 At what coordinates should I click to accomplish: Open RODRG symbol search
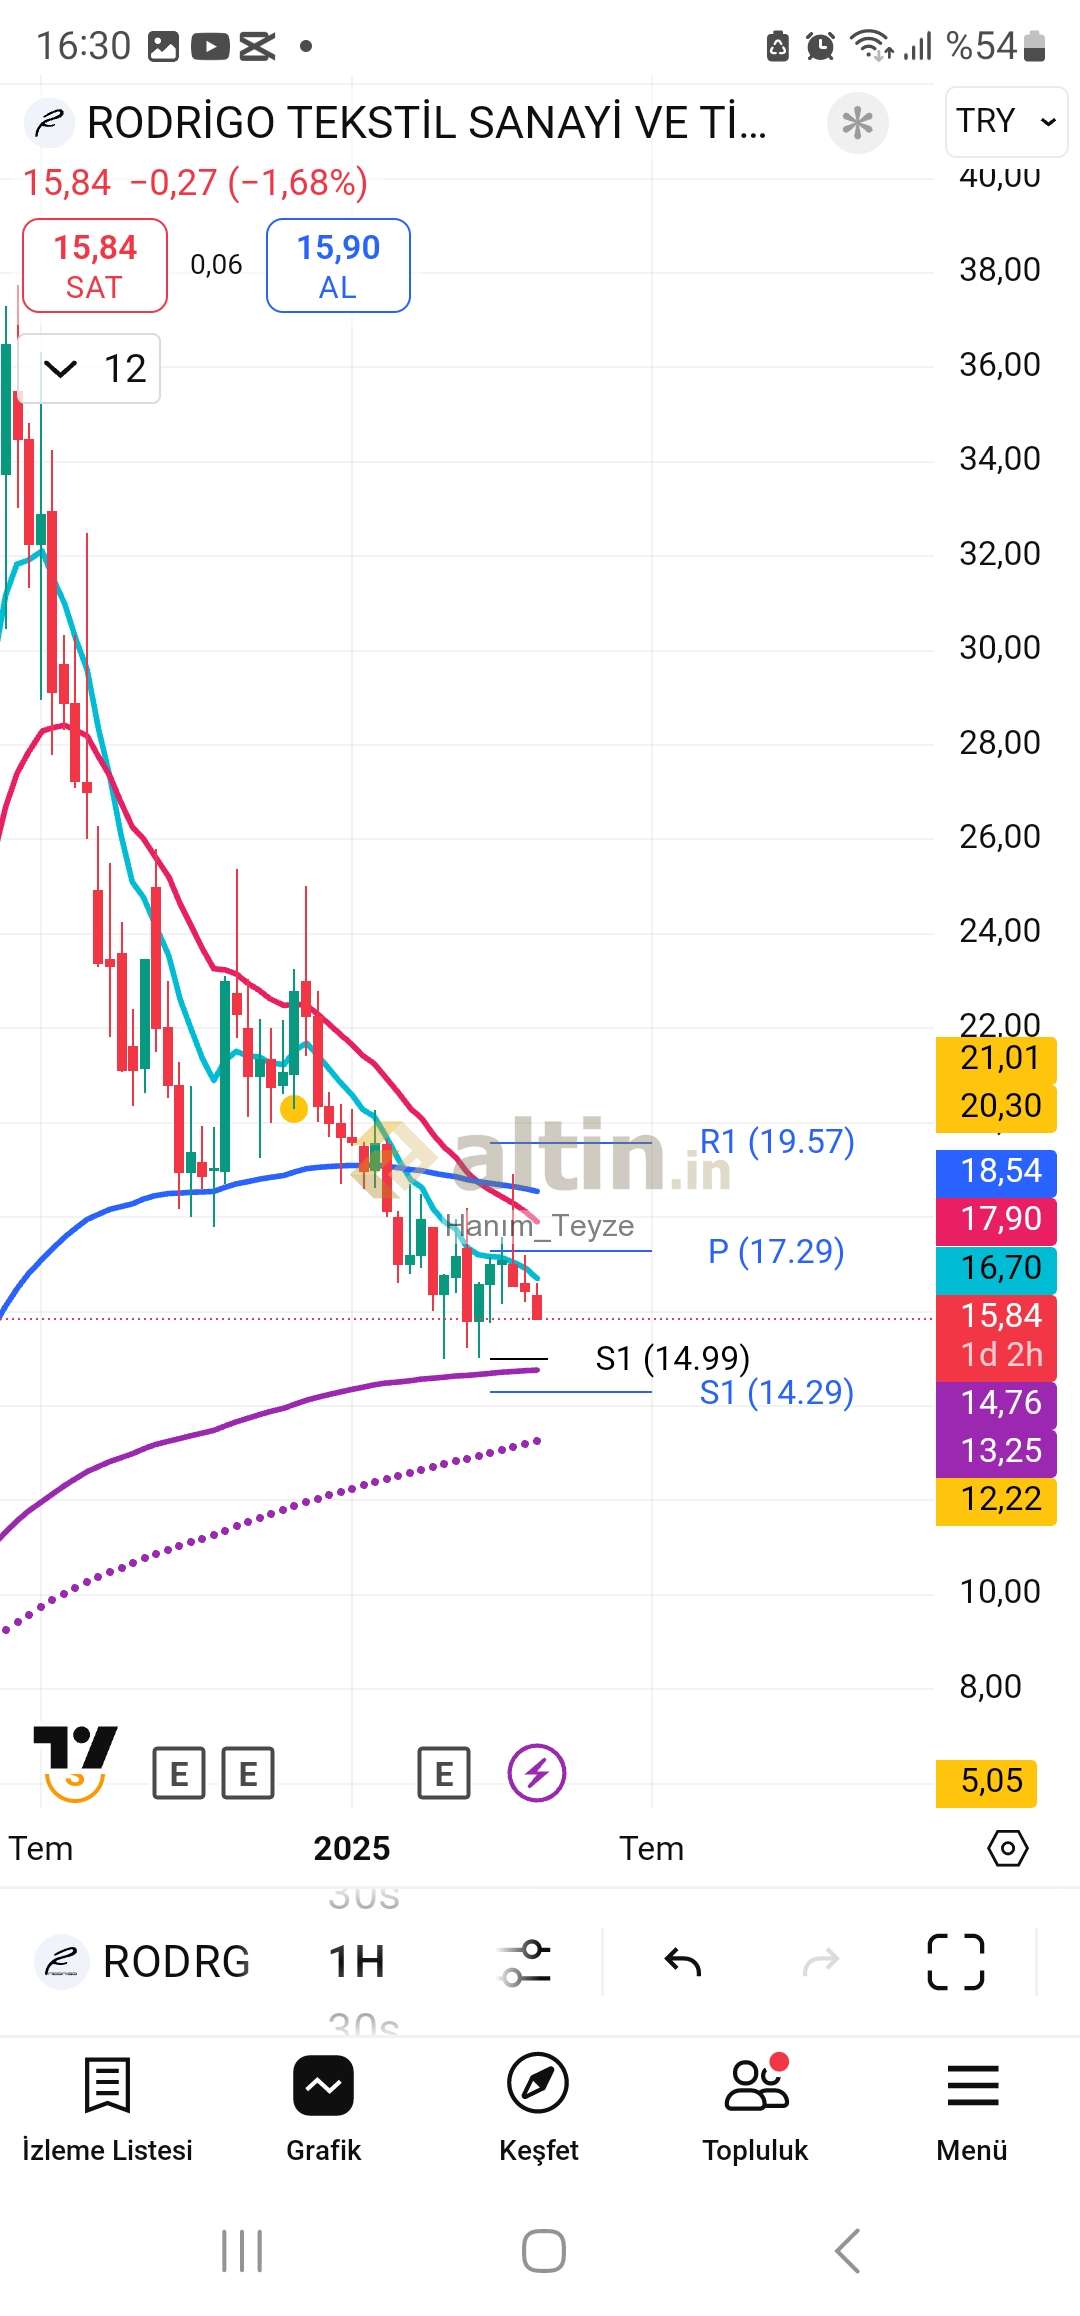tap(142, 1962)
